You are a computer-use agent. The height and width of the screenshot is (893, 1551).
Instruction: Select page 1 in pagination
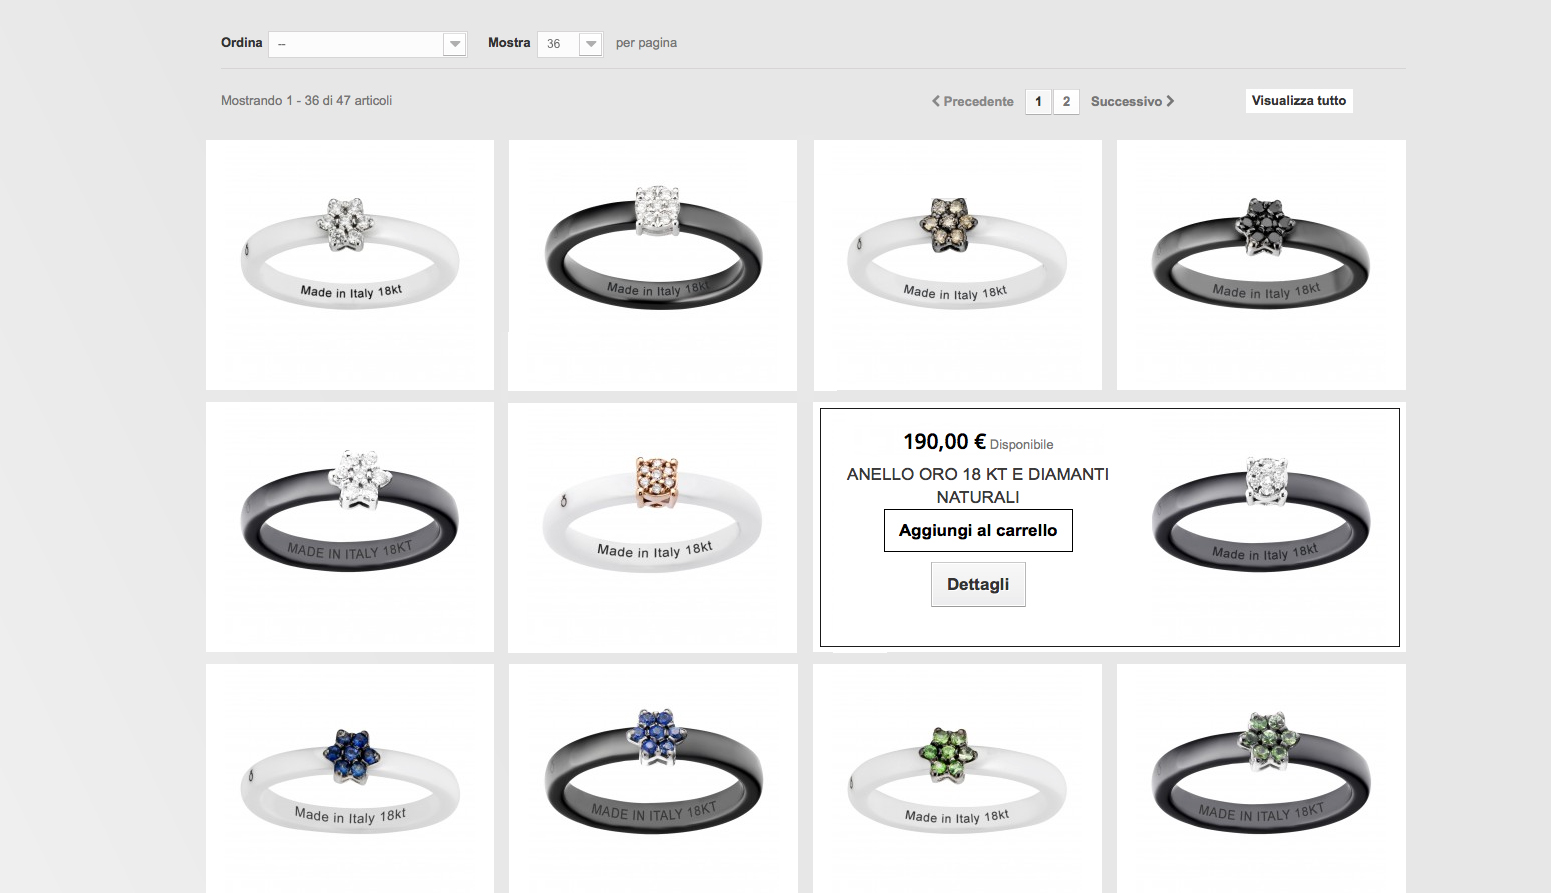(1038, 101)
